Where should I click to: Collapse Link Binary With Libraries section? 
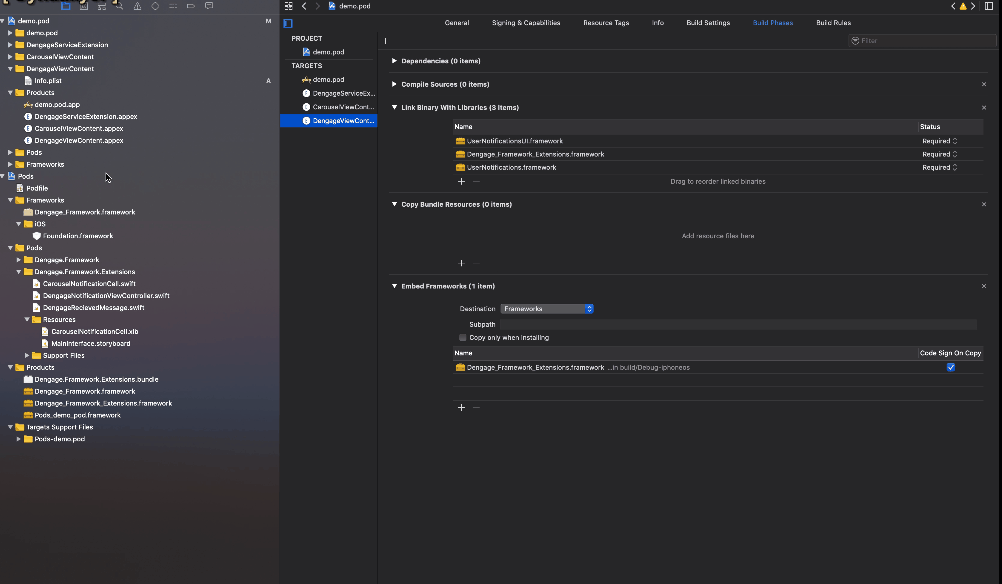click(x=394, y=108)
